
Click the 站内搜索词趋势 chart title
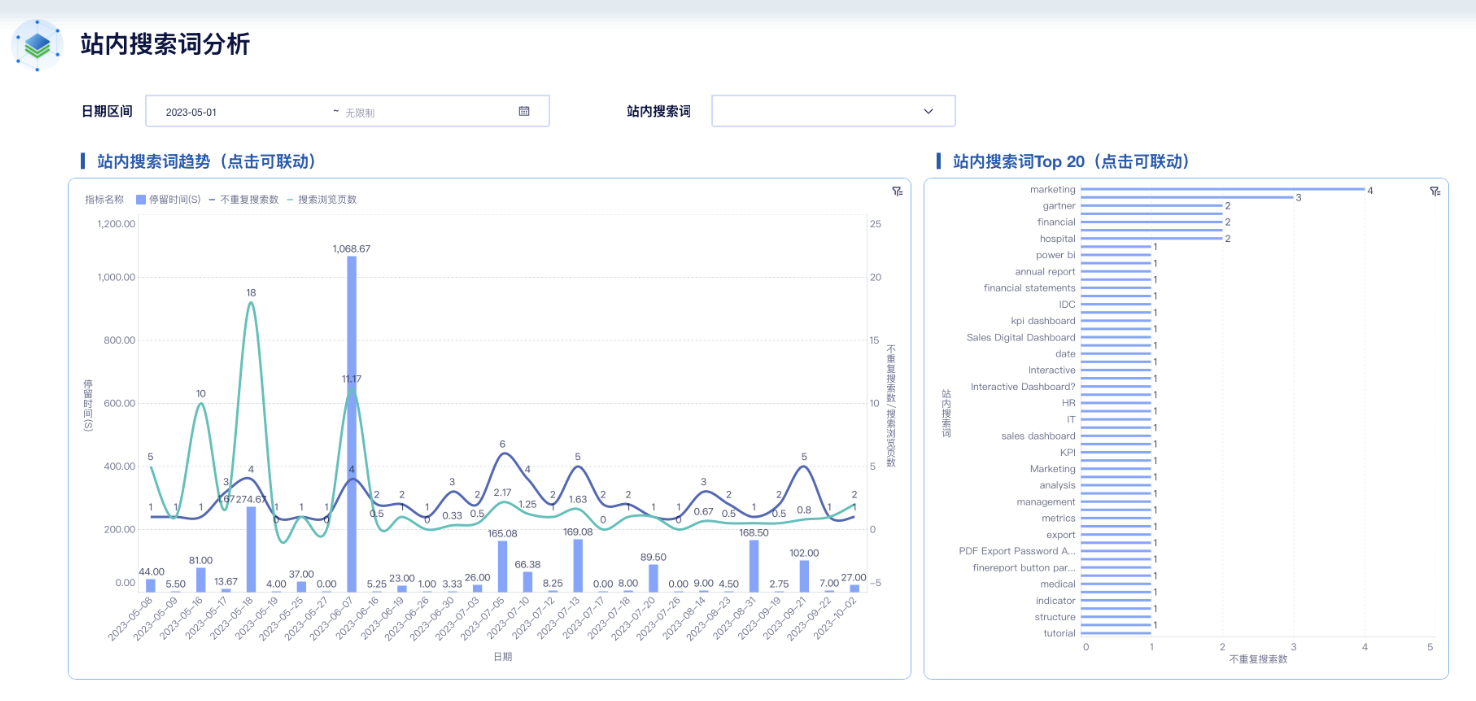tap(205, 161)
